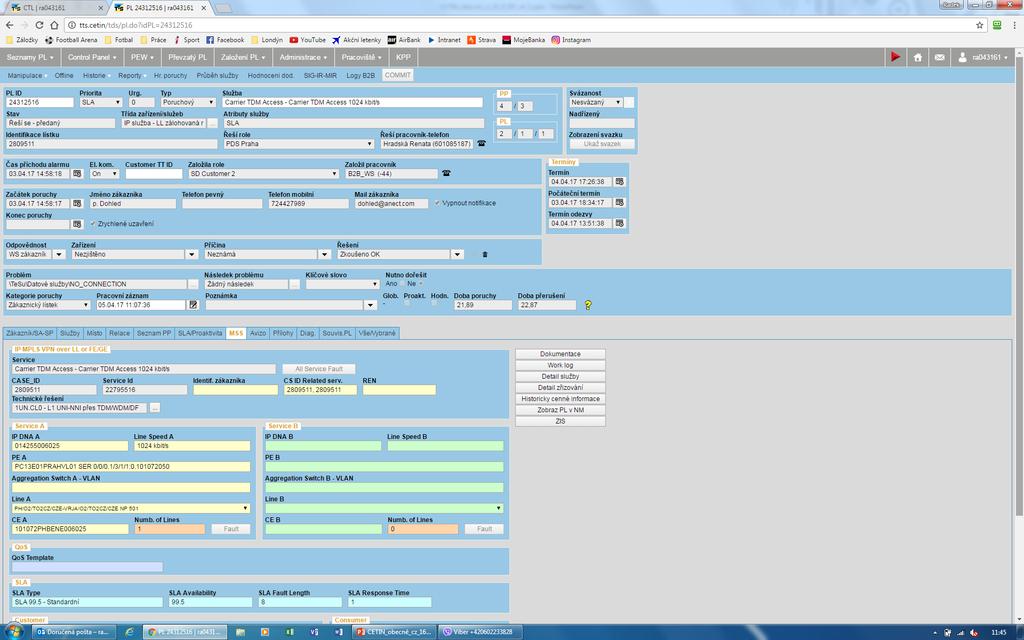Open the user menu ra043161

983,57
